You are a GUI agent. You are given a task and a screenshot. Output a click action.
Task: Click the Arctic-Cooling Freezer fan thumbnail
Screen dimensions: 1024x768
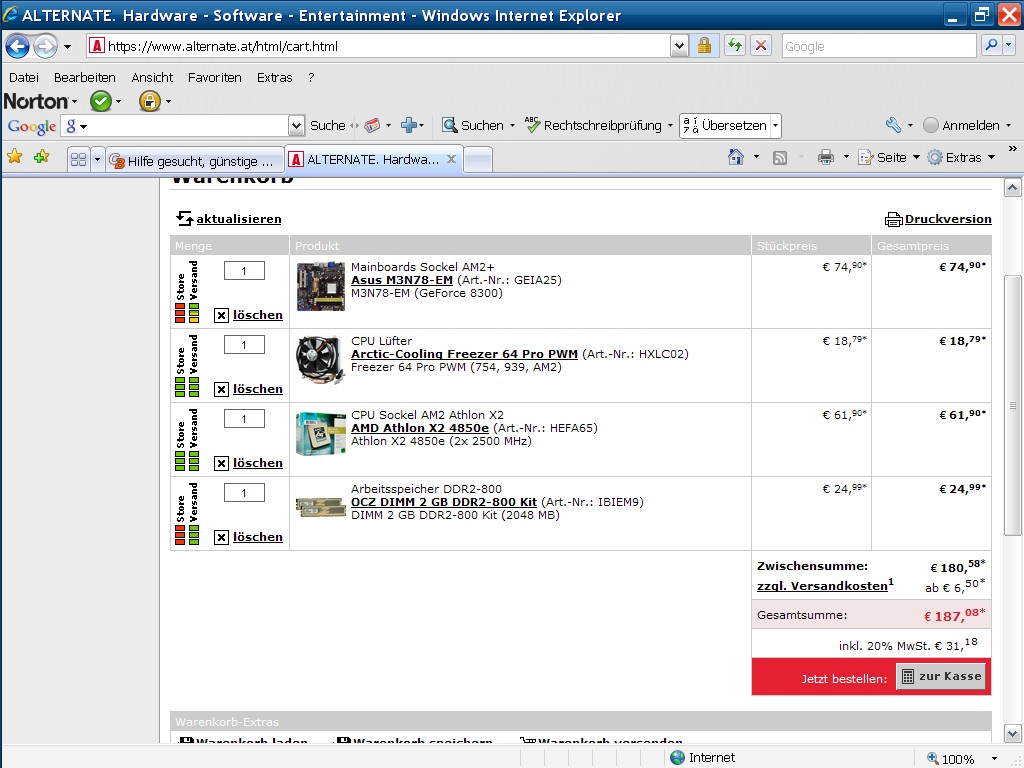320,360
